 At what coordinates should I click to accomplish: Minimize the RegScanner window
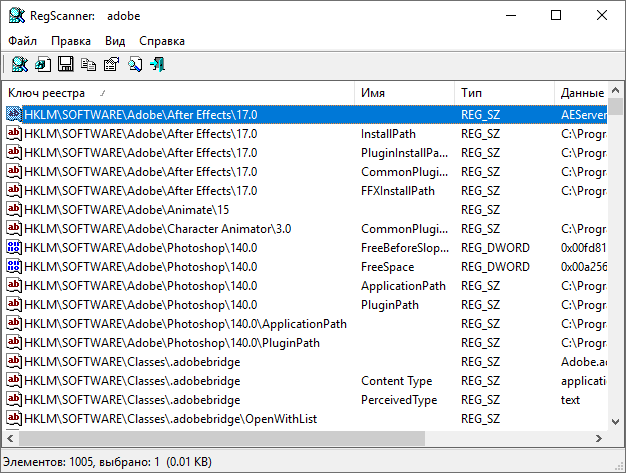point(511,15)
